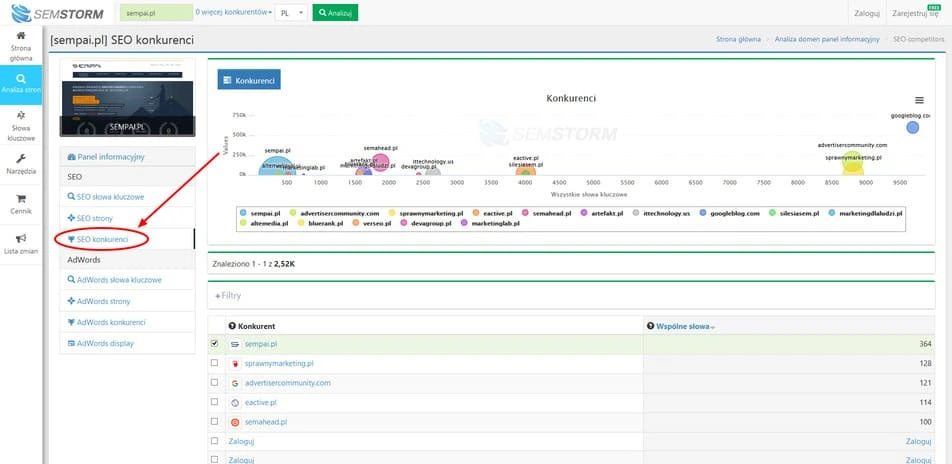Open chart hamburger menu icon
The image size is (952, 464).
[x=919, y=100]
